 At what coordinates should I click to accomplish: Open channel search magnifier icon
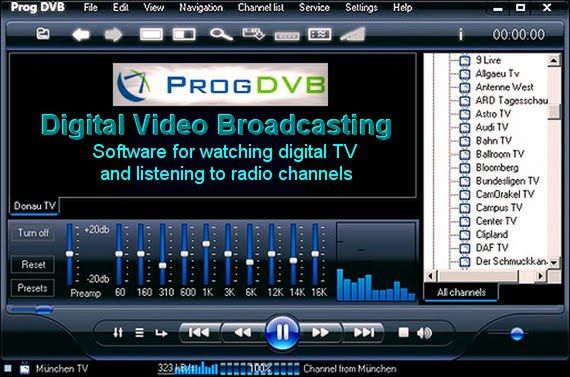tap(221, 35)
